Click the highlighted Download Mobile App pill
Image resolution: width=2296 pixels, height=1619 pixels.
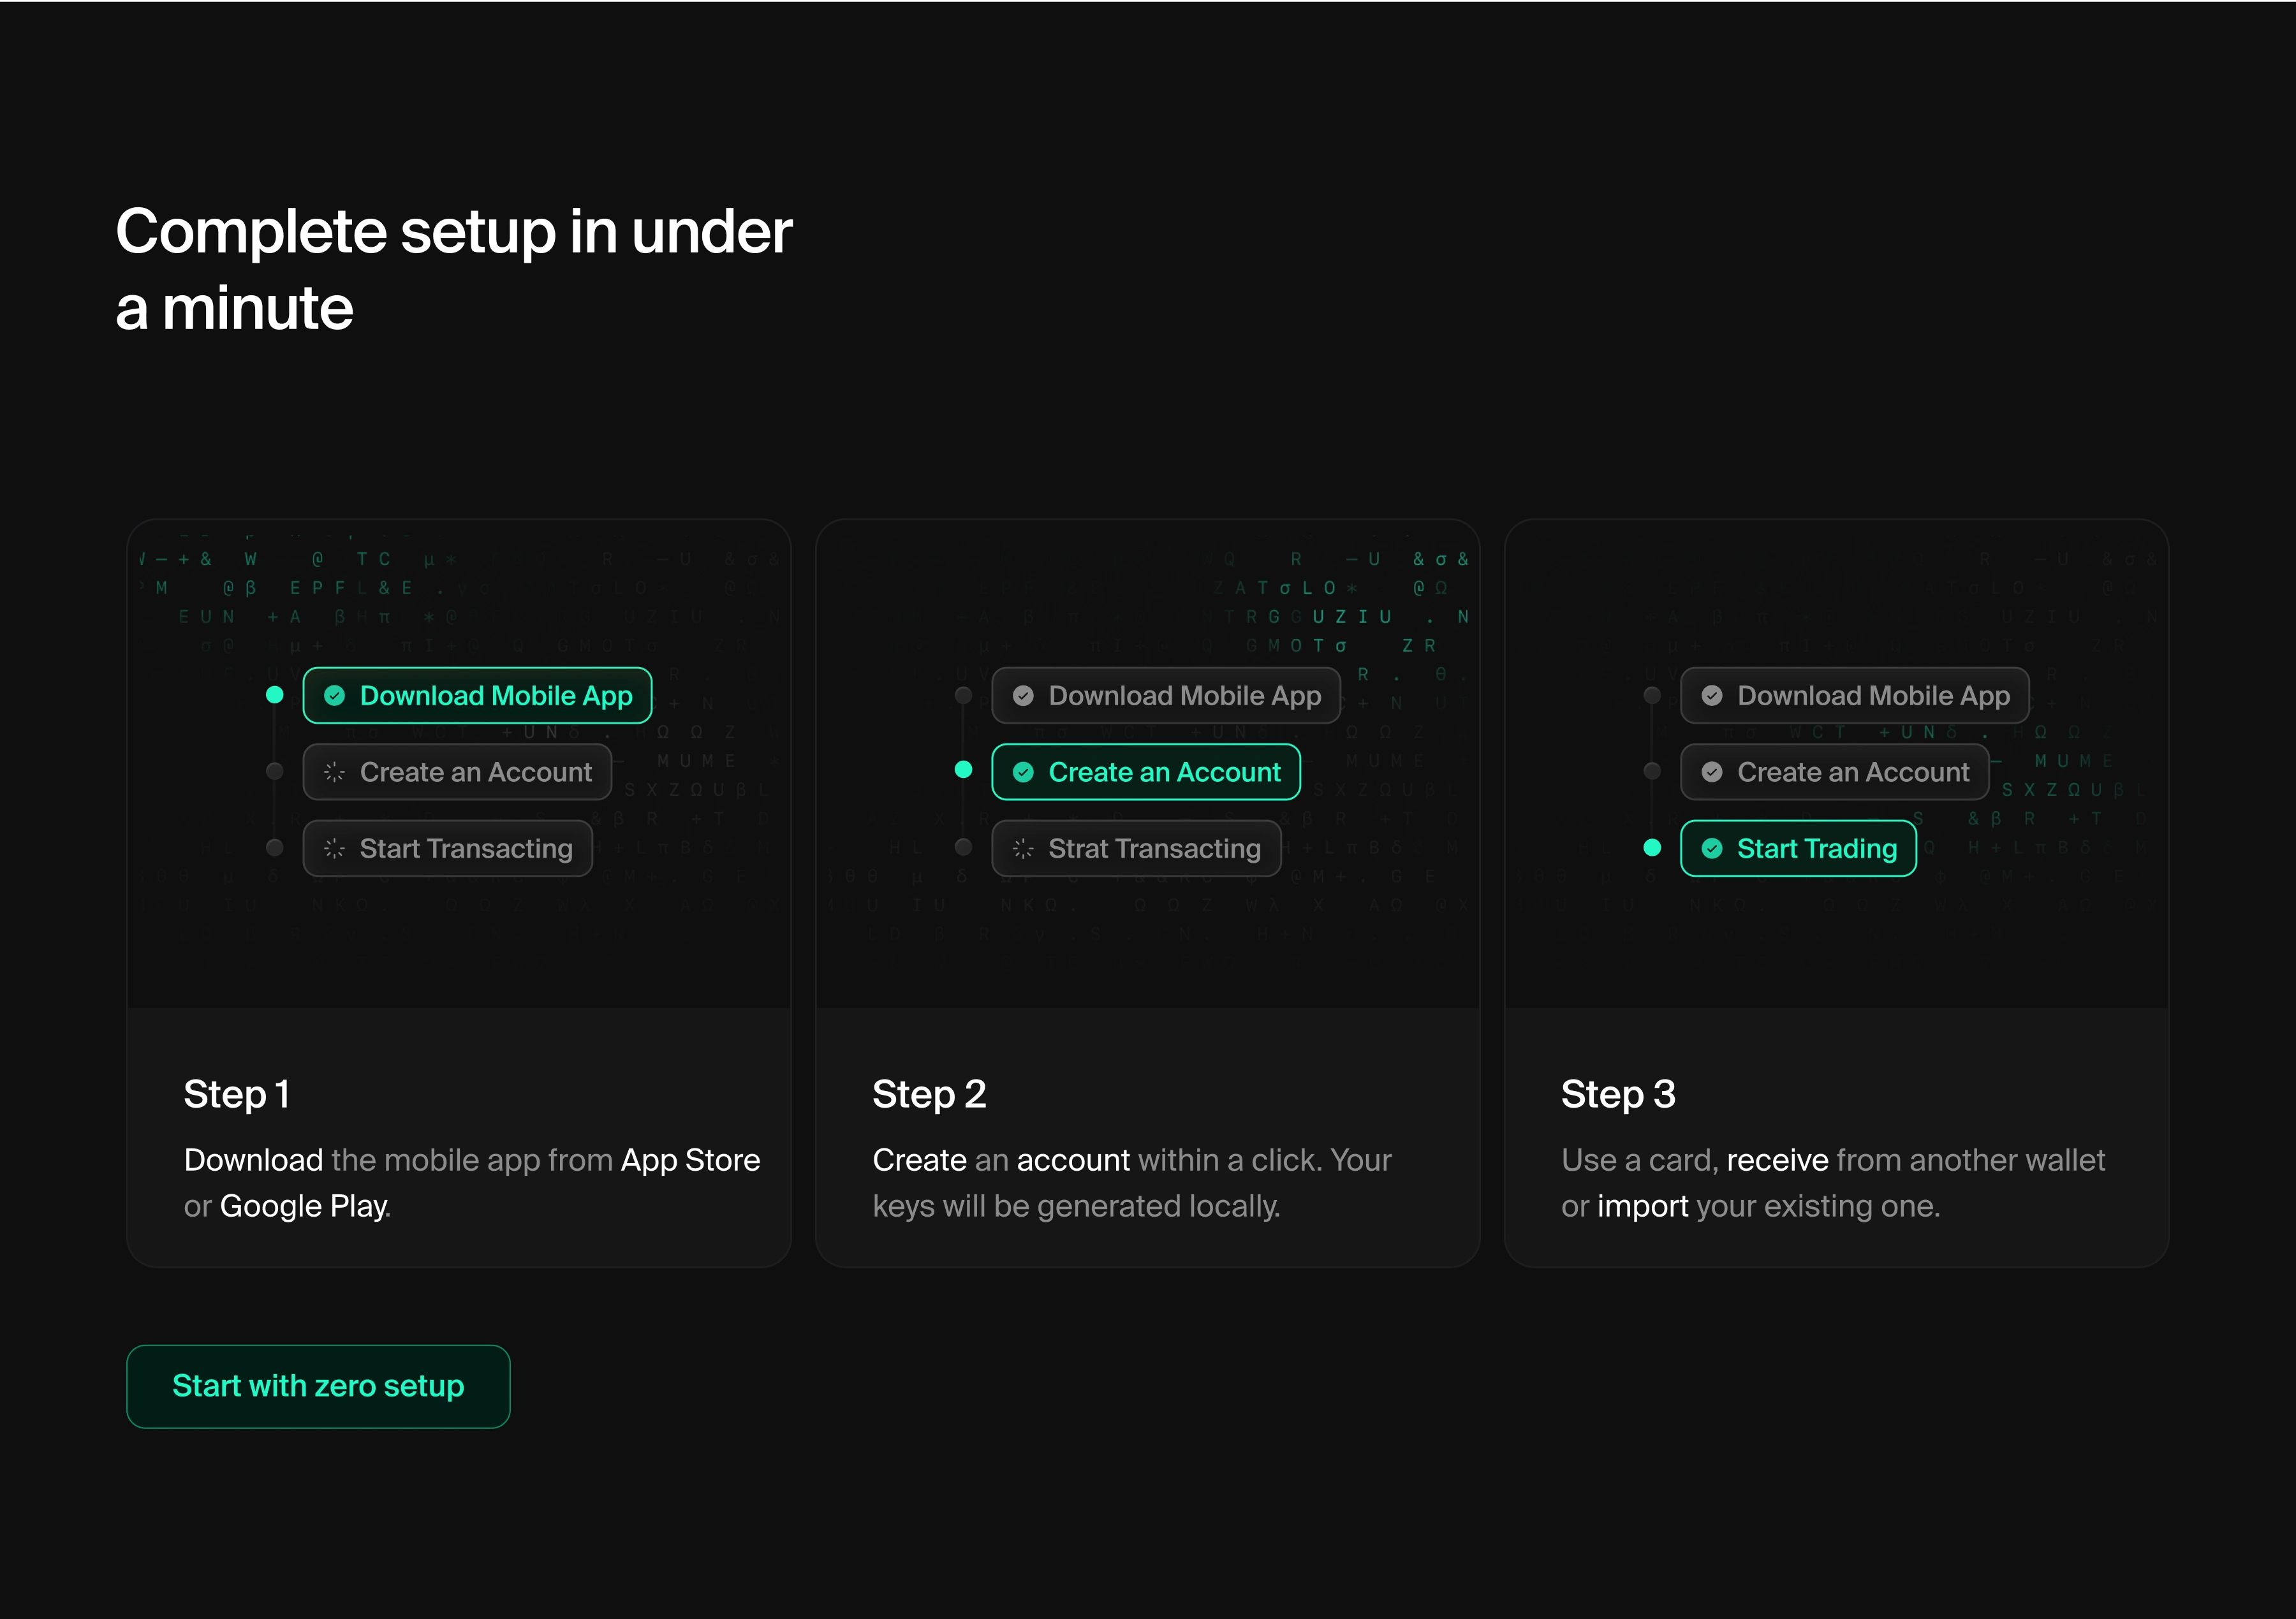click(x=478, y=696)
